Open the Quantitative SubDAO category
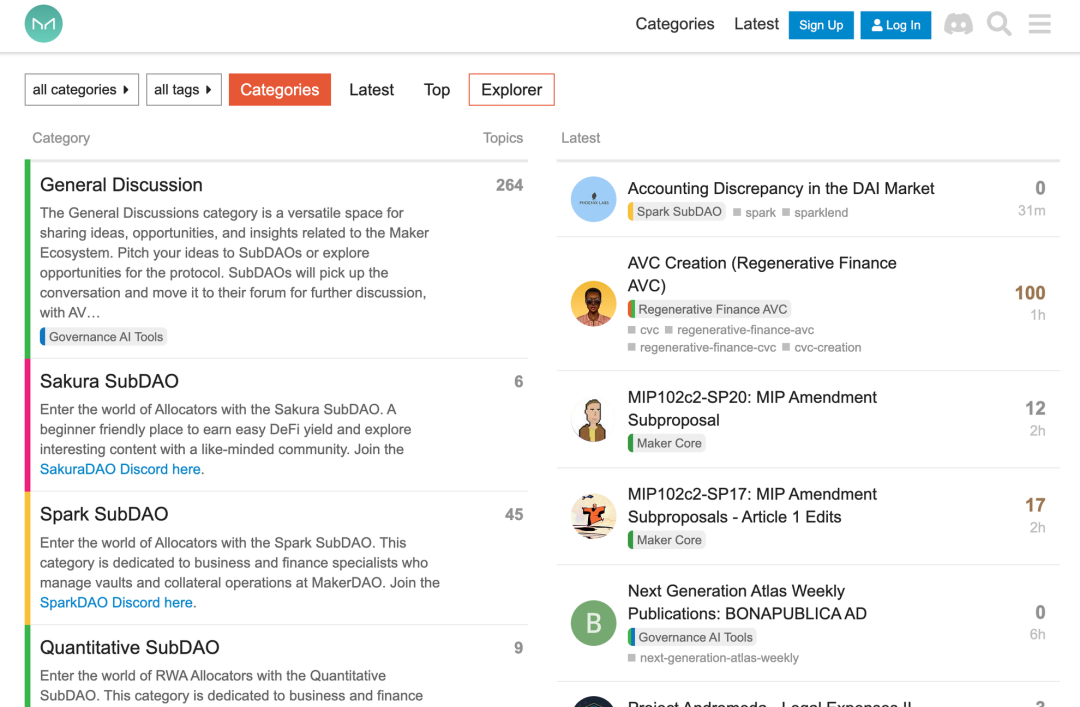The width and height of the screenshot is (1080, 707). [129, 647]
